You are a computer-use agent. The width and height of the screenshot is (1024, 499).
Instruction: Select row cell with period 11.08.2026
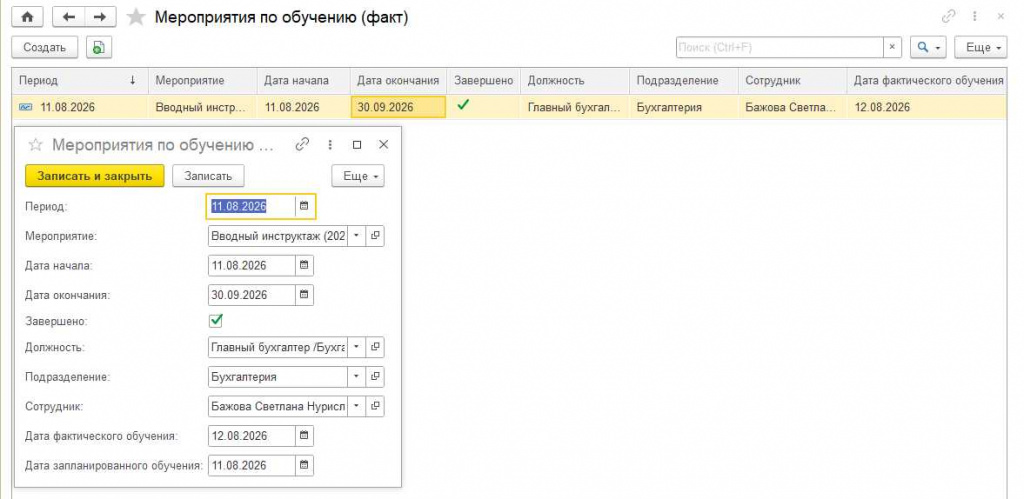pos(80,107)
